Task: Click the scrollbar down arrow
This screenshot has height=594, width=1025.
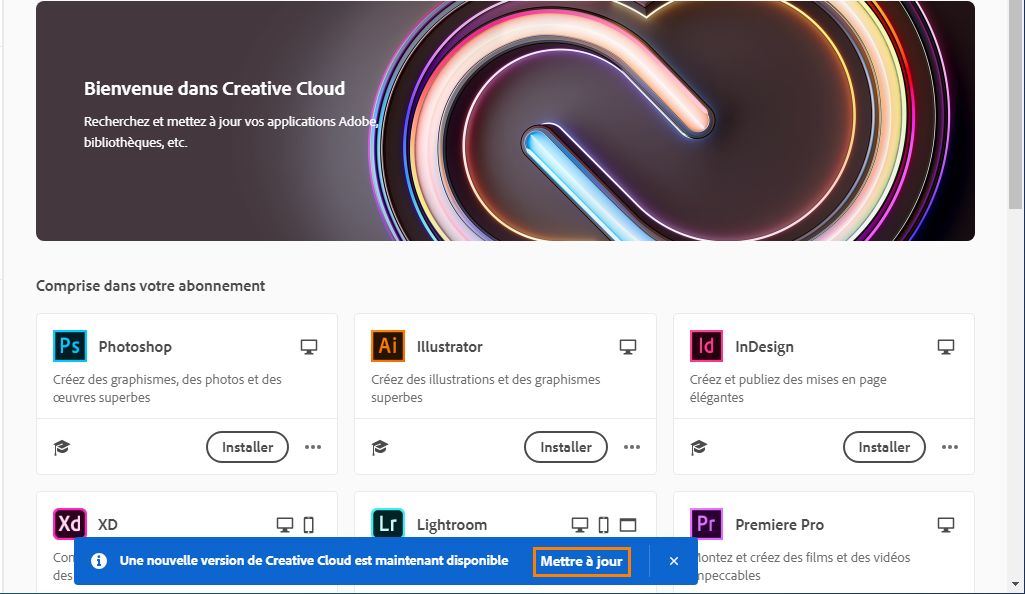Action: [x=1015, y=584]
